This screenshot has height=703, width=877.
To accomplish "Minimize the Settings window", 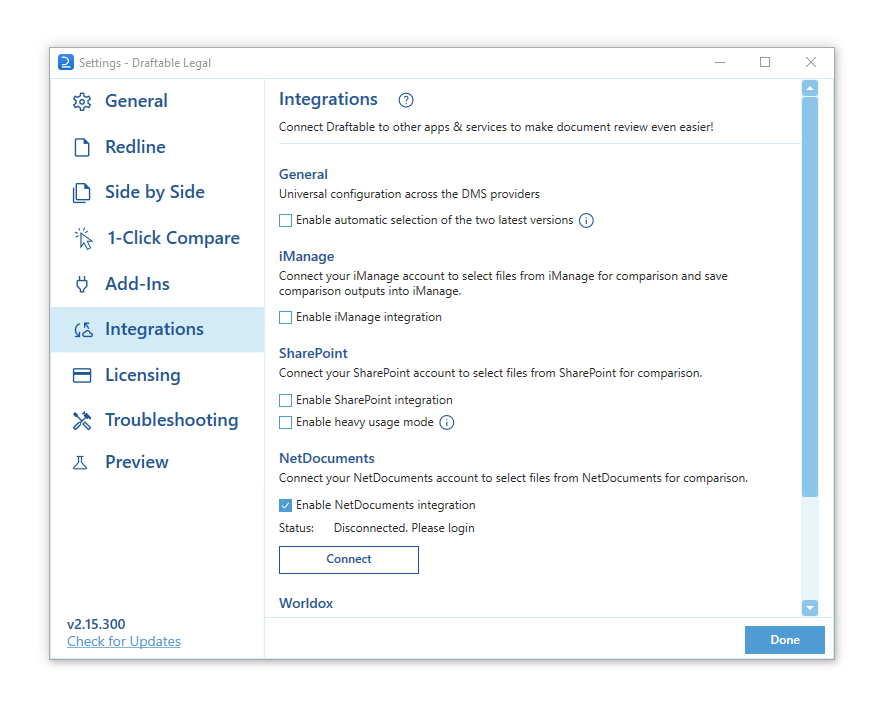I will coord(720,62).
